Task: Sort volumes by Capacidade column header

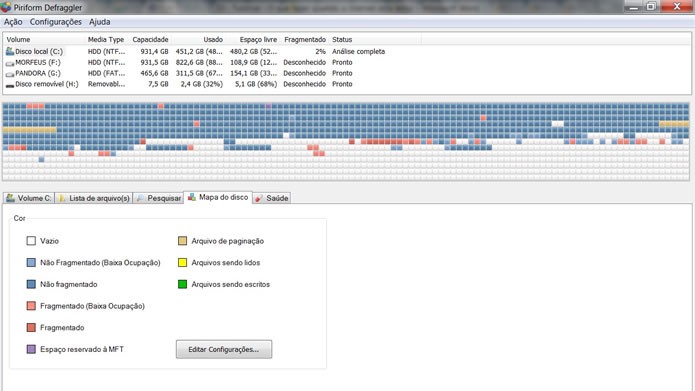Action: click(x=150, y=39)
